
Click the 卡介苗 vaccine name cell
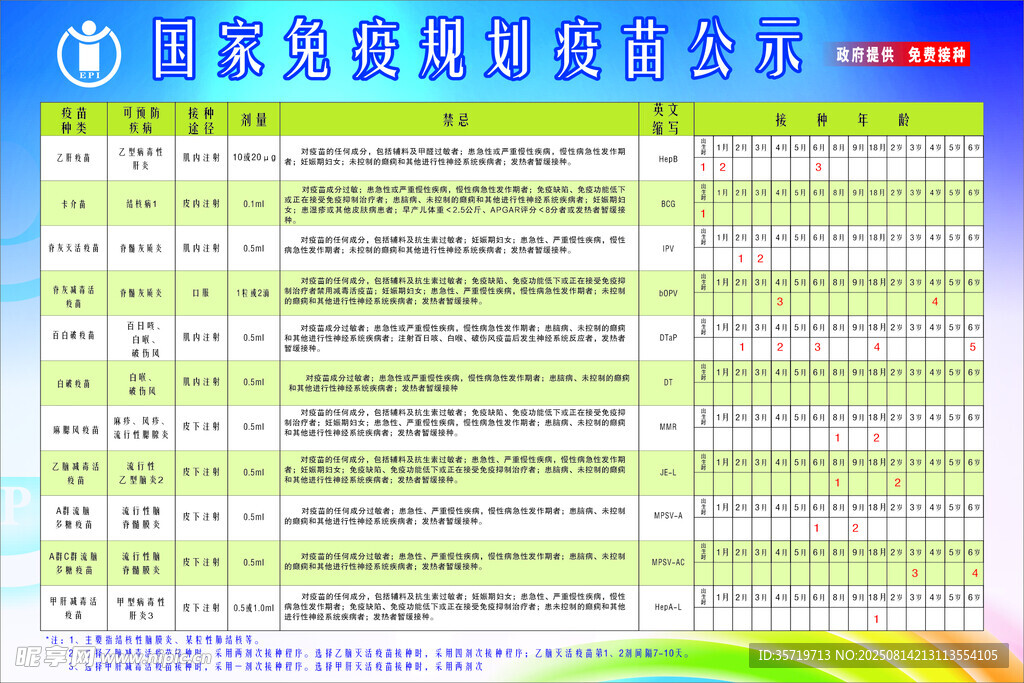pos(74,203)
